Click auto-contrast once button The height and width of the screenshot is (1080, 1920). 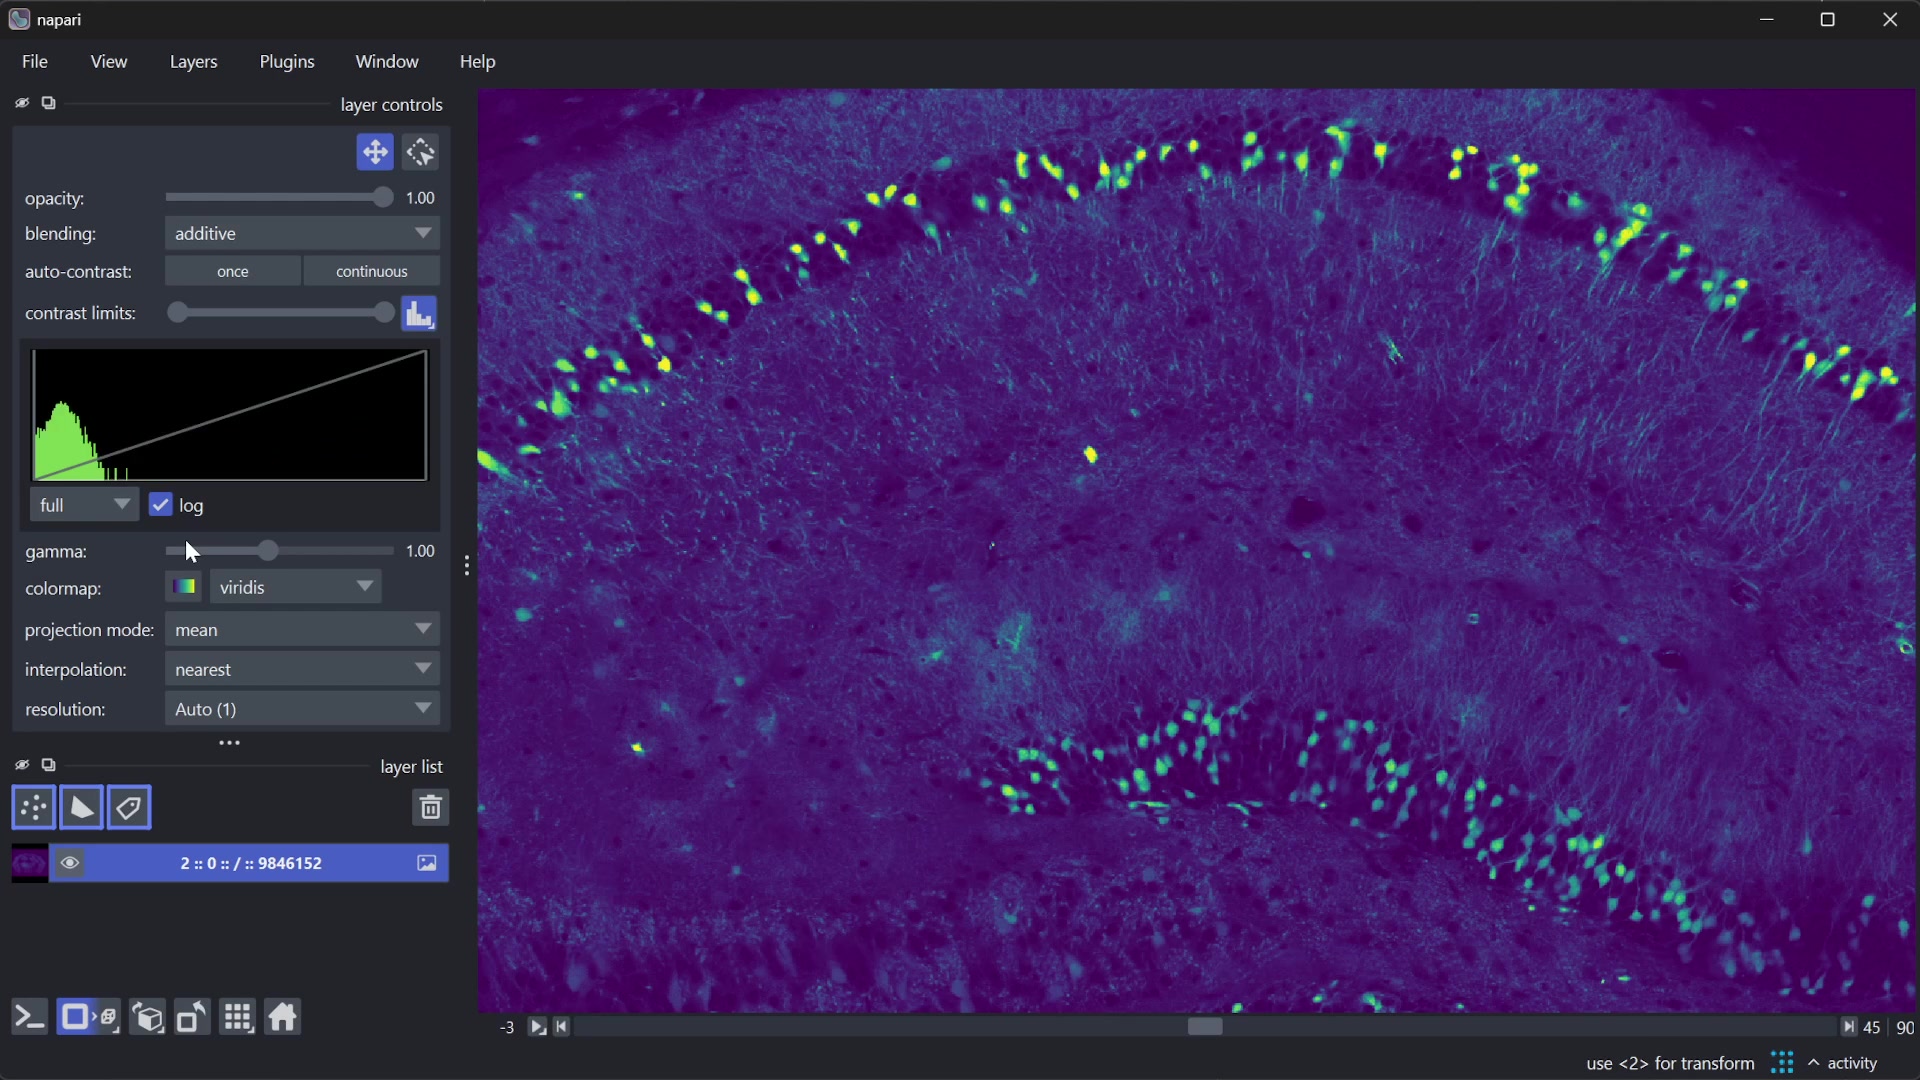[233, 272]
